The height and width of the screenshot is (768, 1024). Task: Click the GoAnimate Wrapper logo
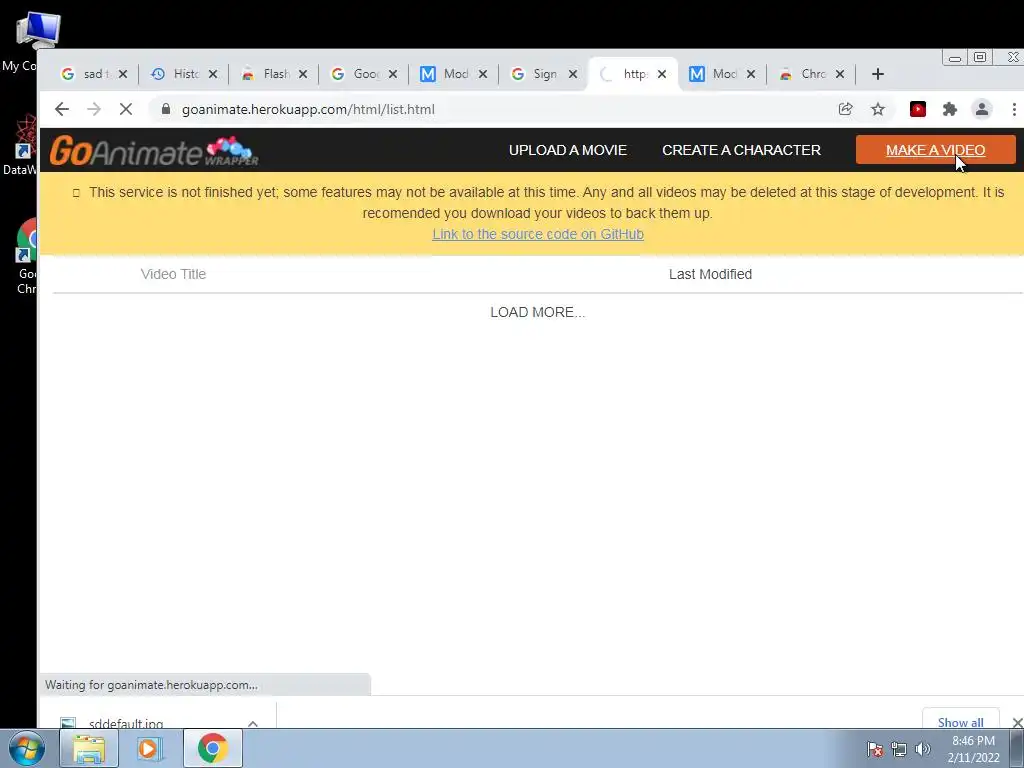point(154,151)
